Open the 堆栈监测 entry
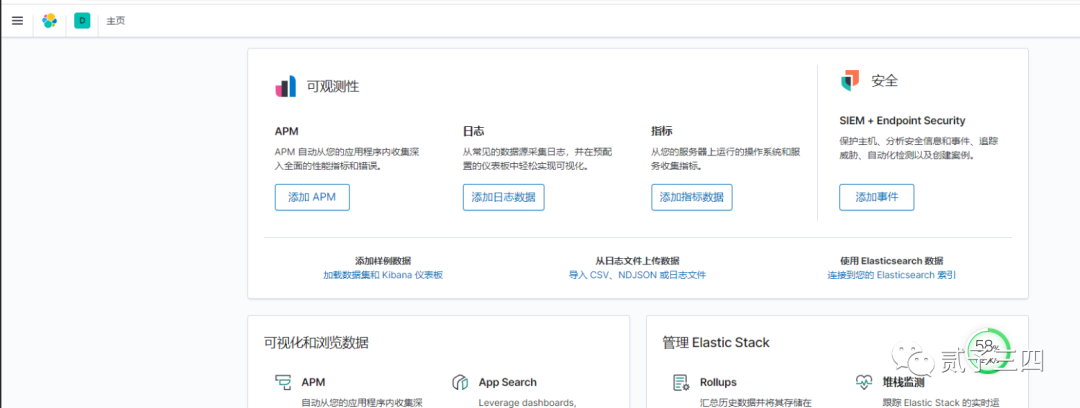 click(x=904, y=382)
